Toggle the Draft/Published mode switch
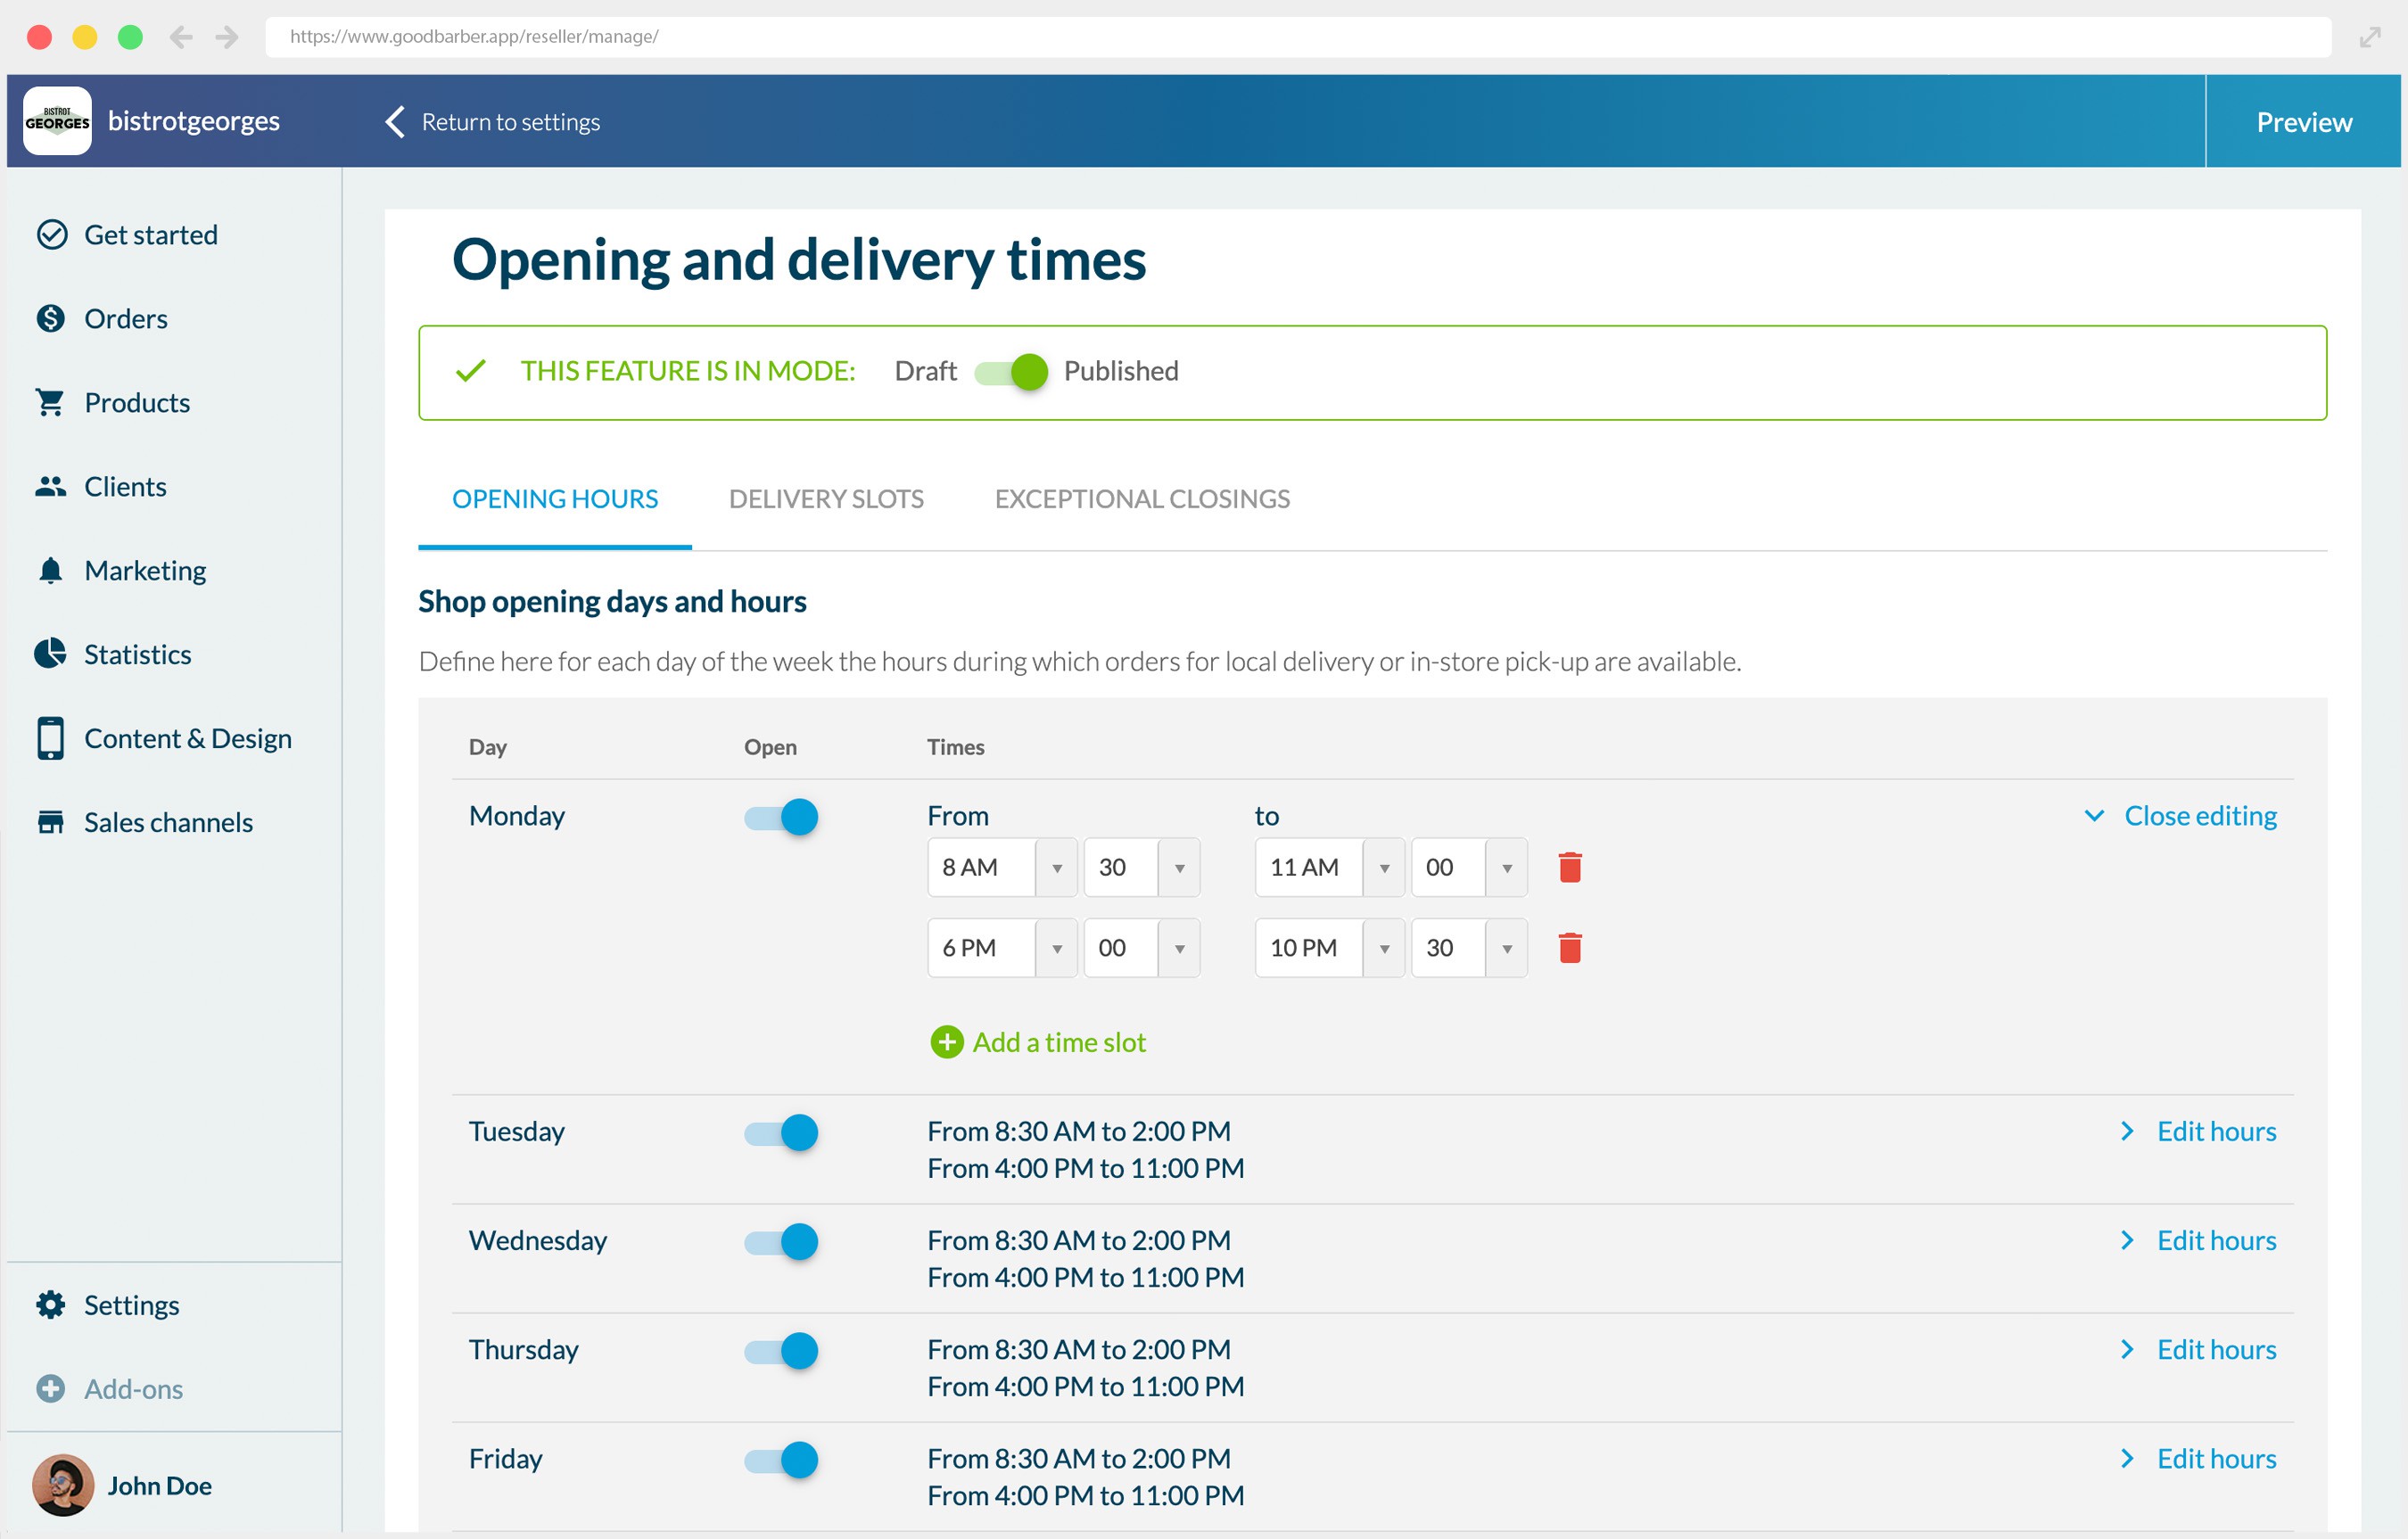 tap(1011, 371)
